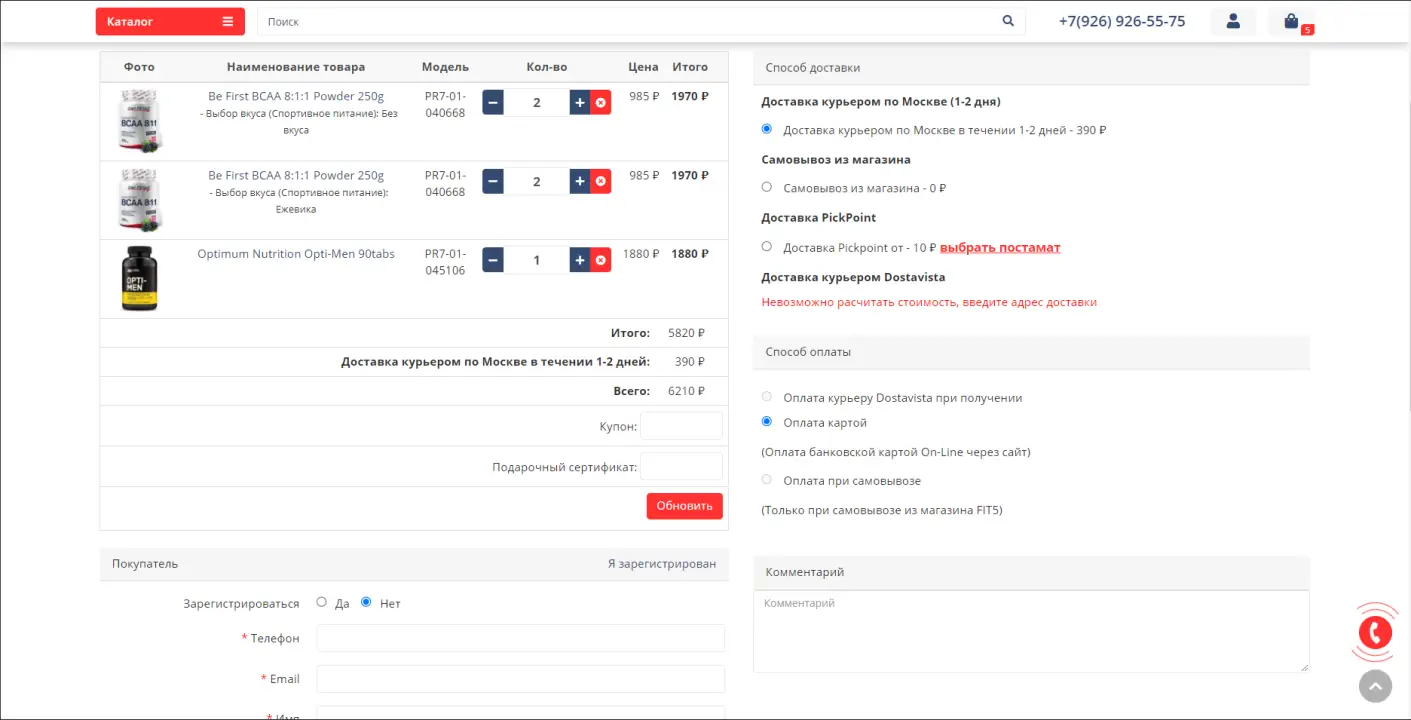
Task: Select Доставка Pickpoint radio option
Action: (767, 246)
